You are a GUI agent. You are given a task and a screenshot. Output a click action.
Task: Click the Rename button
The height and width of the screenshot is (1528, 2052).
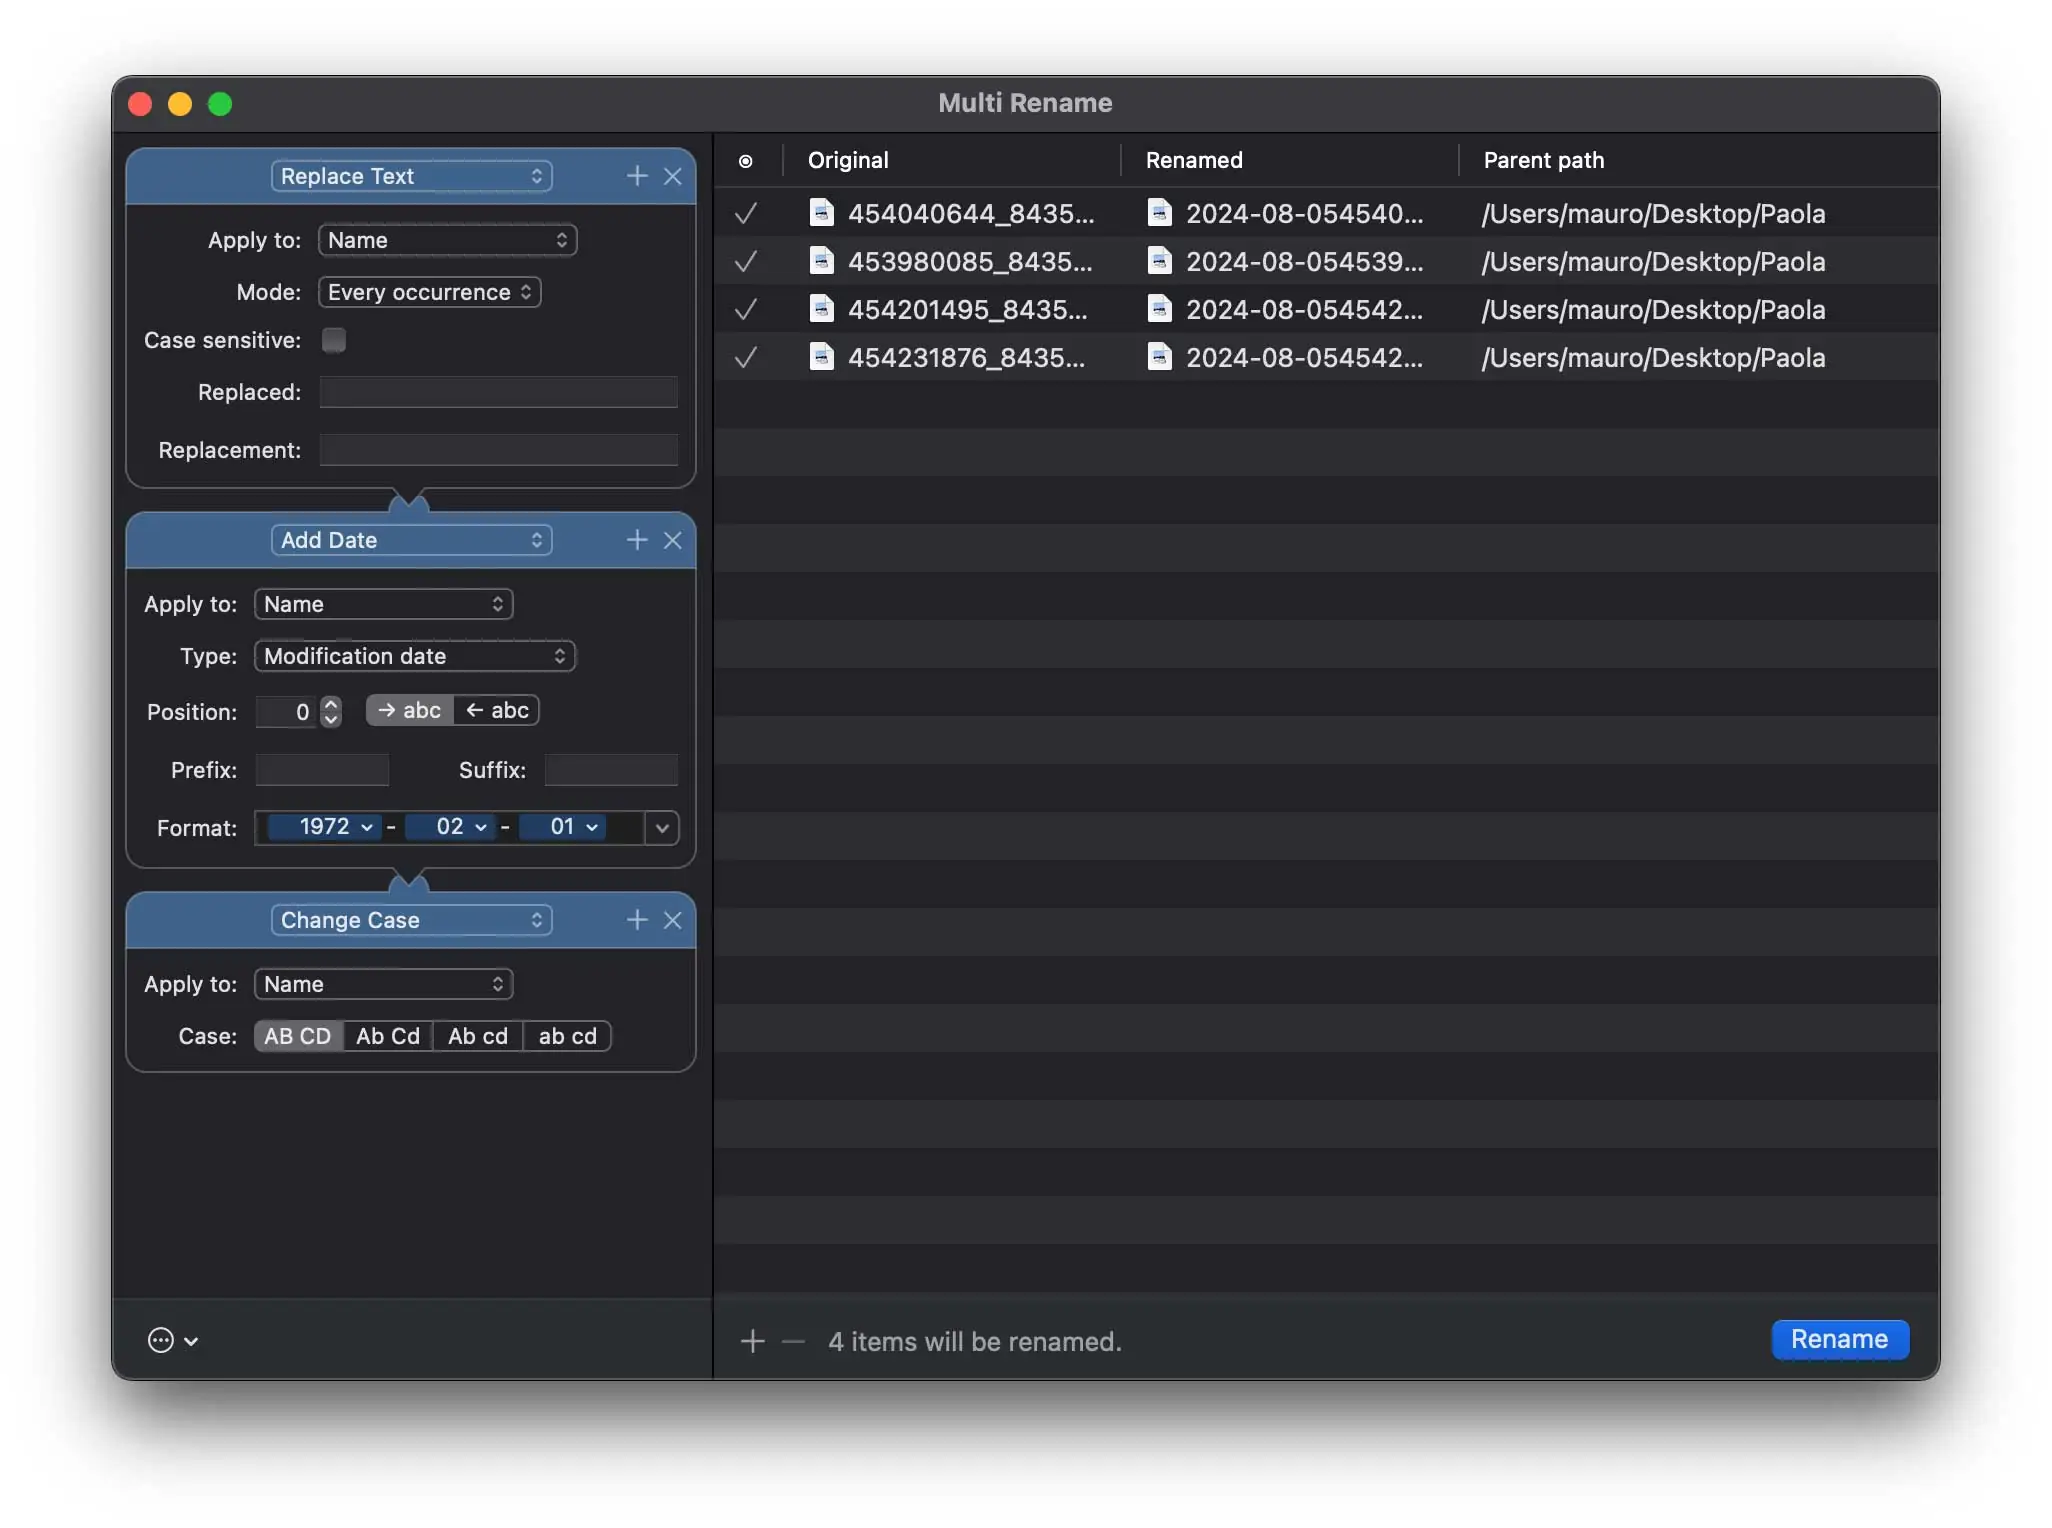[1838, 1340]
